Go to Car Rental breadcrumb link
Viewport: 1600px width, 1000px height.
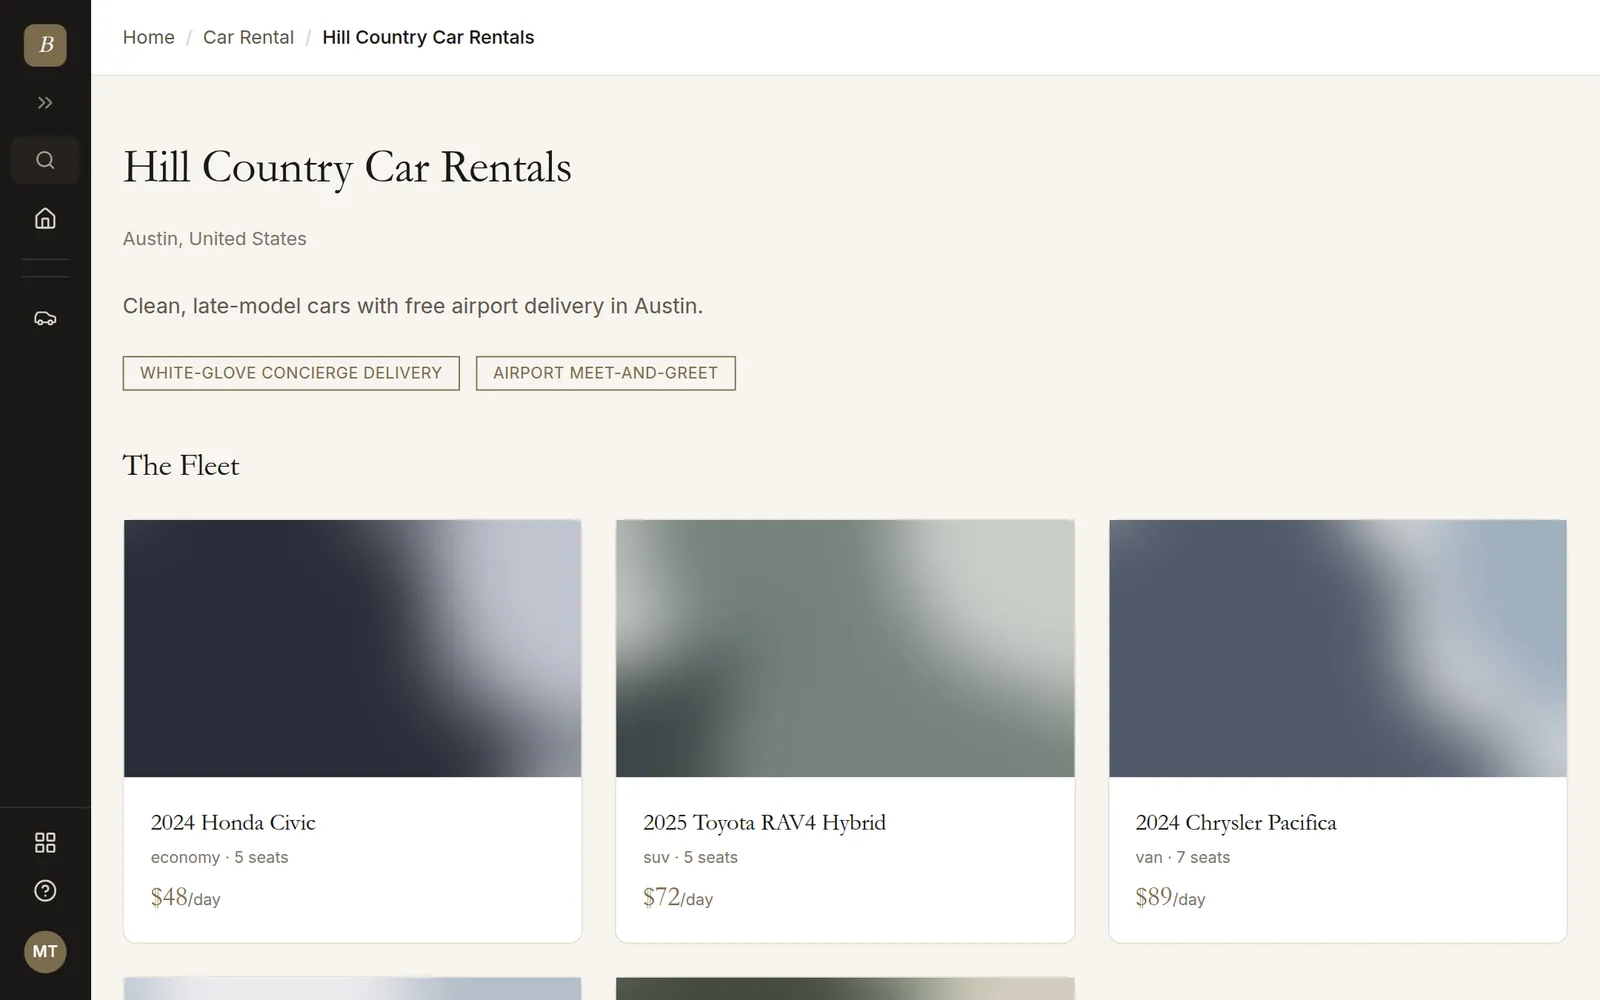click(248, 37)
